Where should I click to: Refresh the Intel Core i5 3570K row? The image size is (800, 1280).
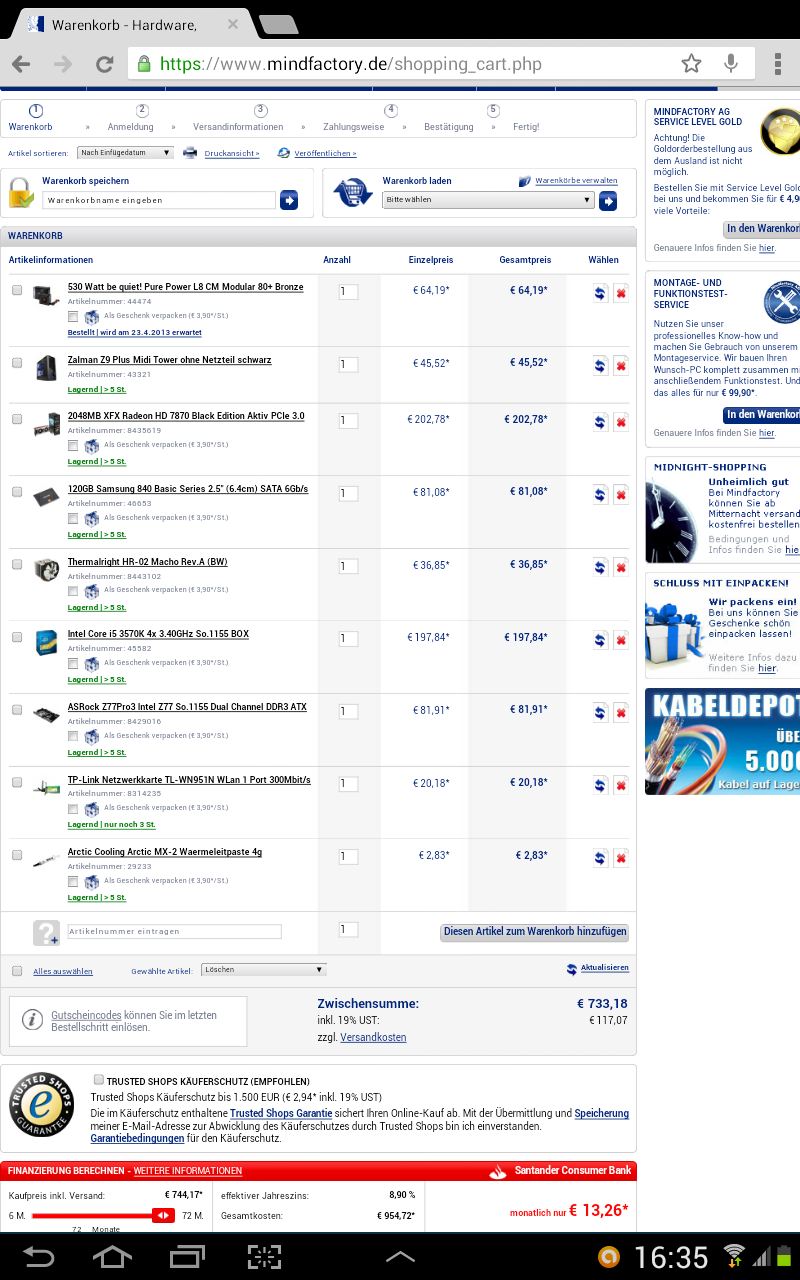coord(600,641)
